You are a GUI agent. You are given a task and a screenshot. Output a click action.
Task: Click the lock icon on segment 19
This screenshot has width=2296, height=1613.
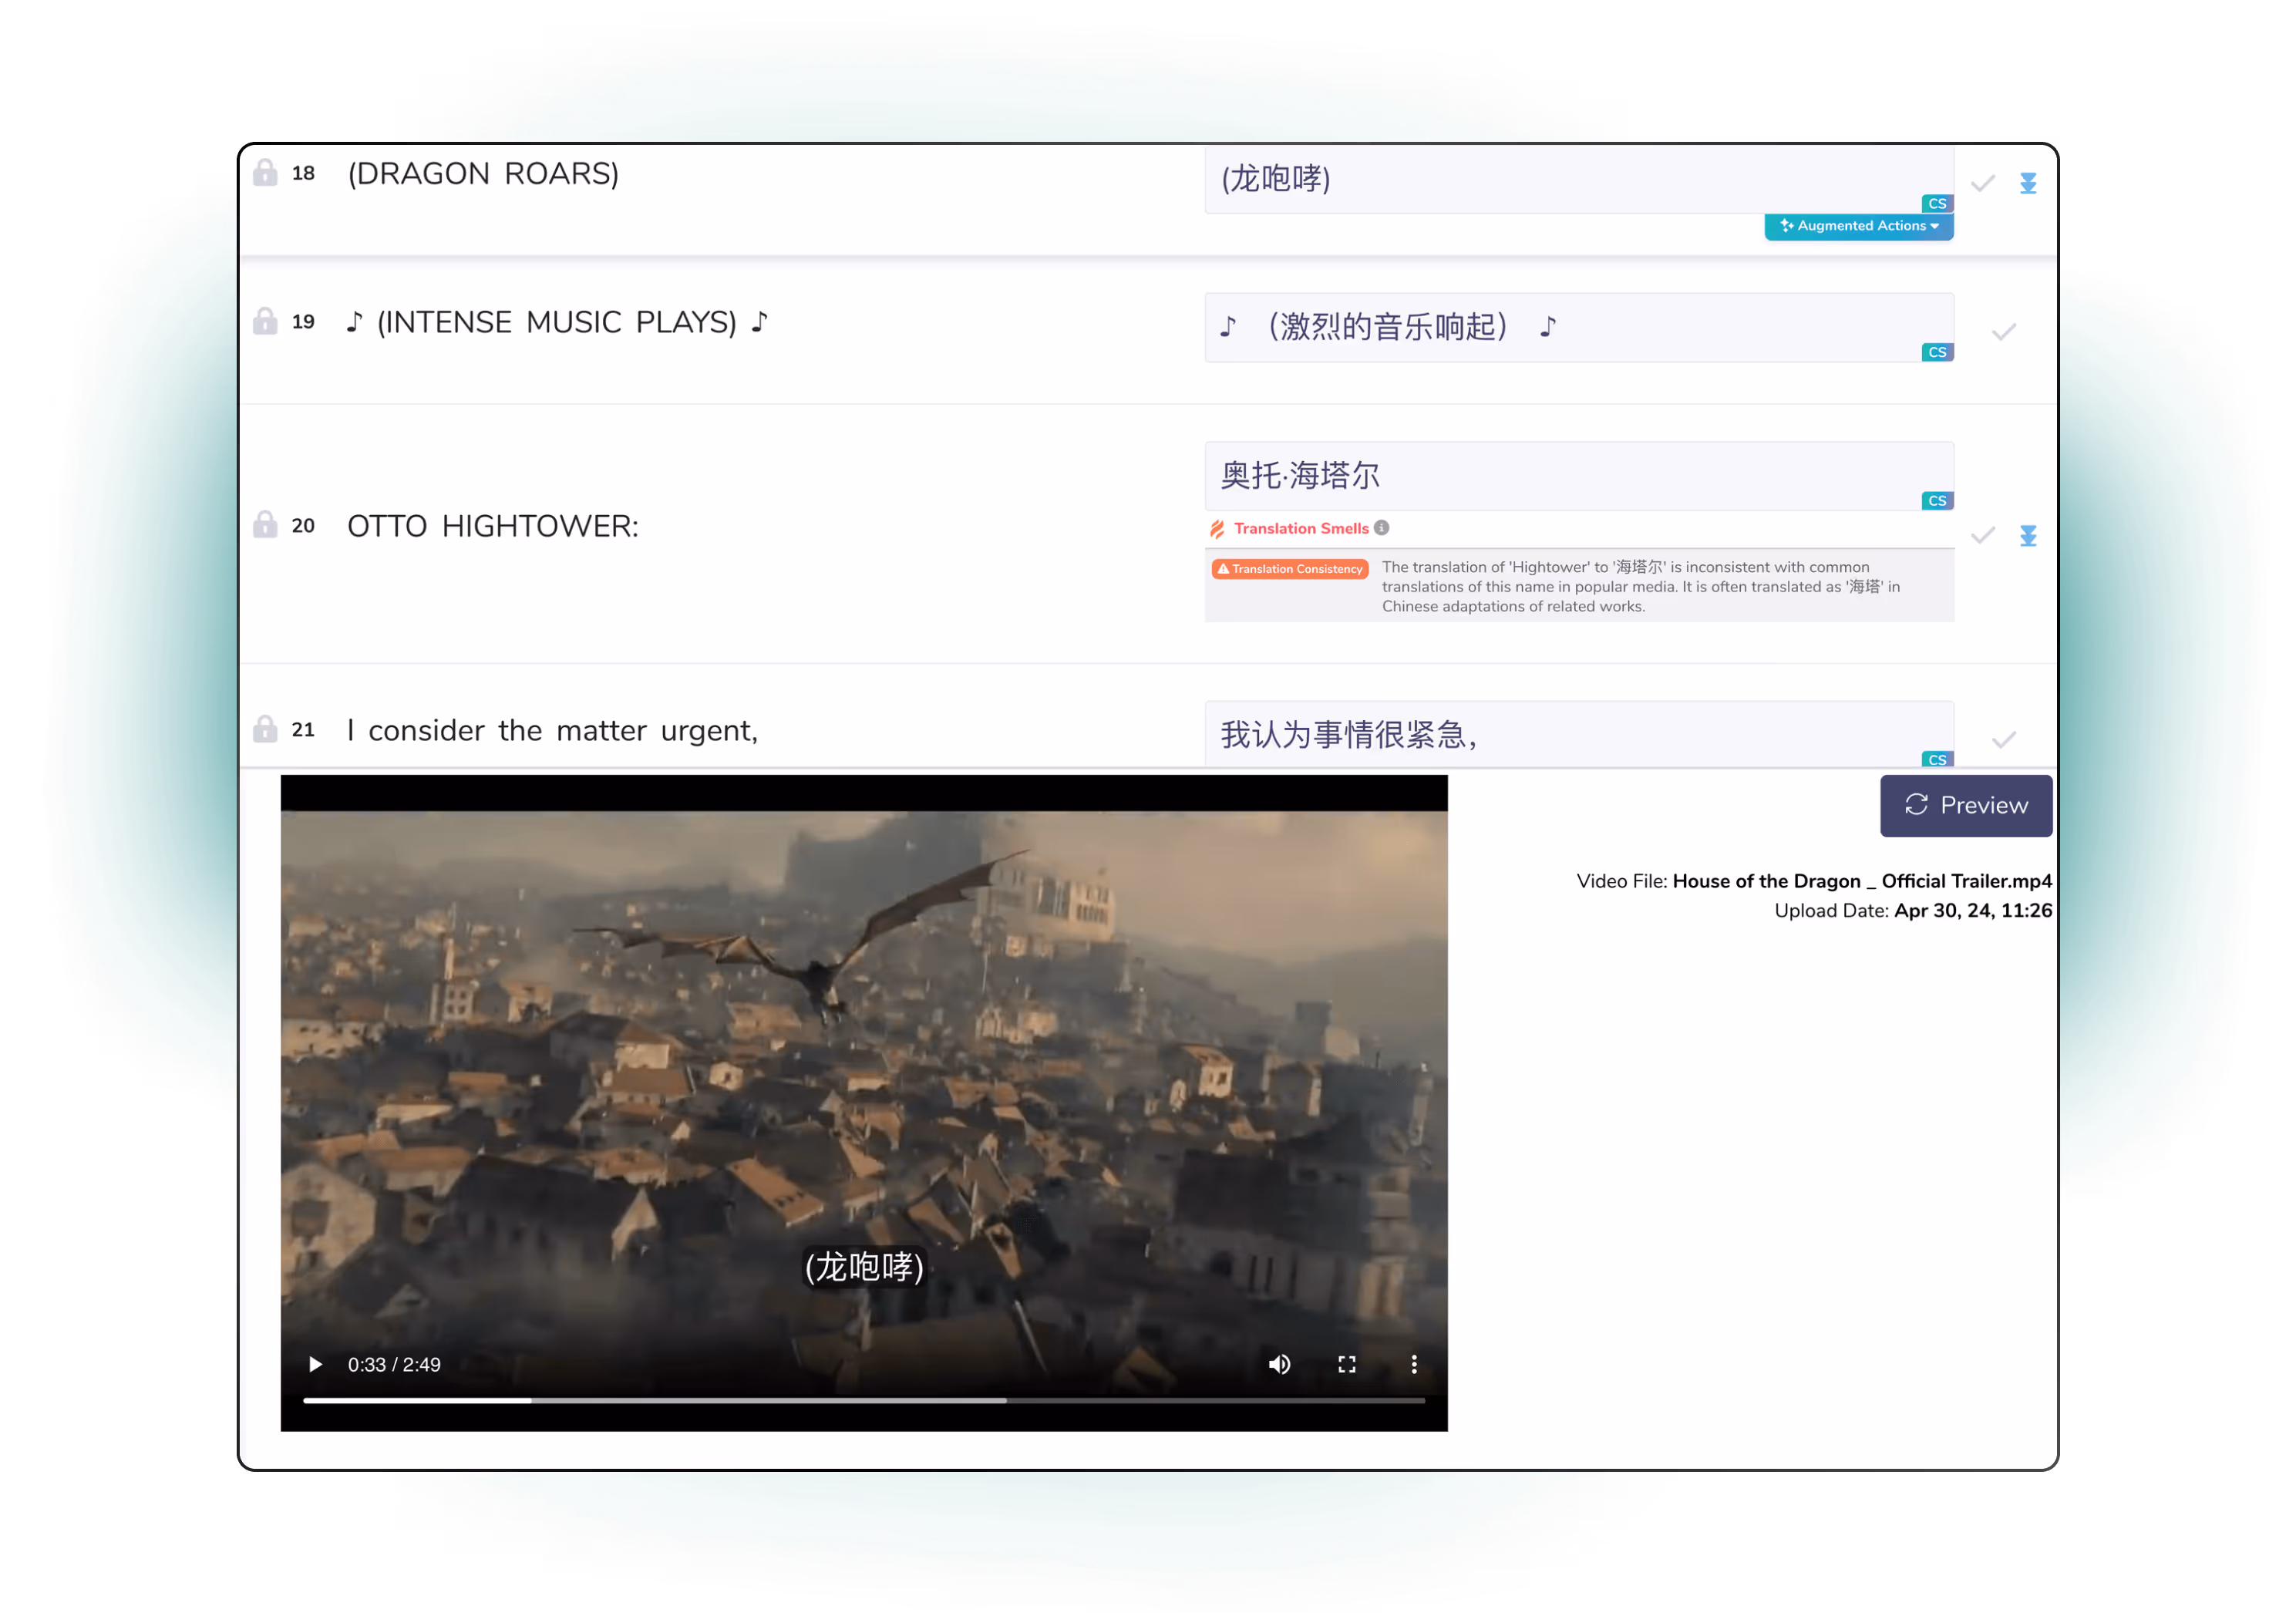[x=265, y=321]
